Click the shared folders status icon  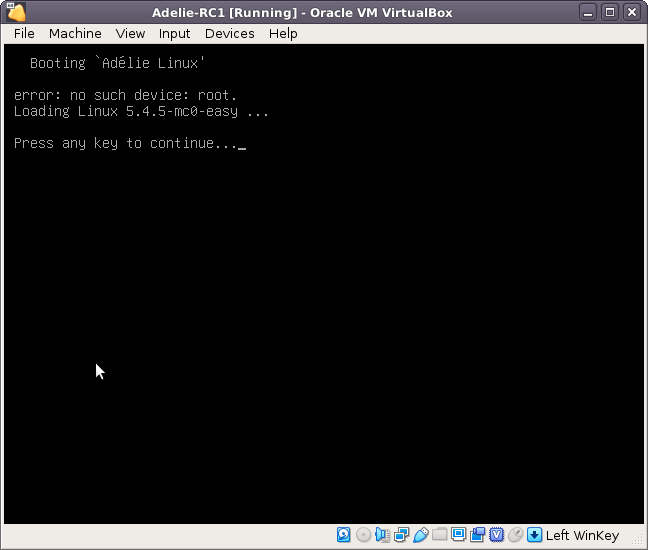[x=439, y=535]
